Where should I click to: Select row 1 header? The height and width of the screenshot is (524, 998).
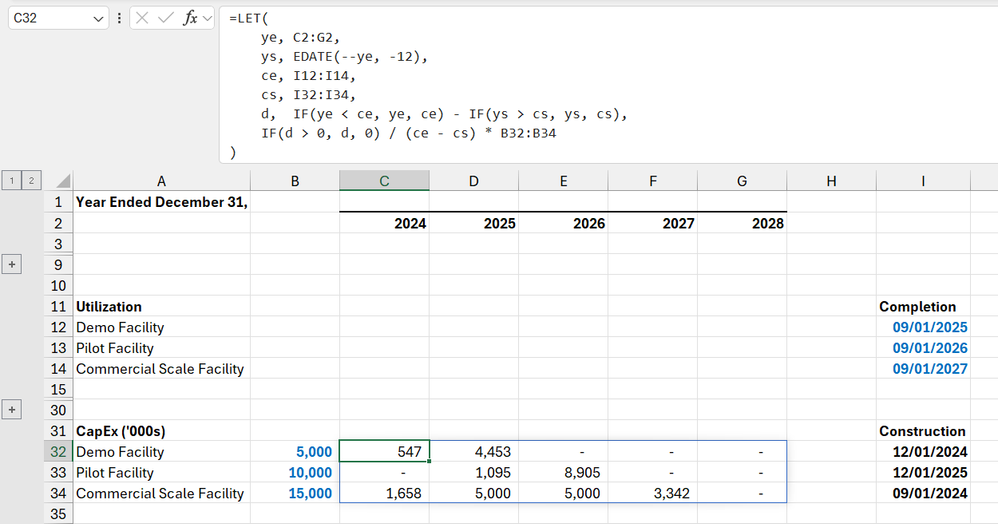[59, 202]
